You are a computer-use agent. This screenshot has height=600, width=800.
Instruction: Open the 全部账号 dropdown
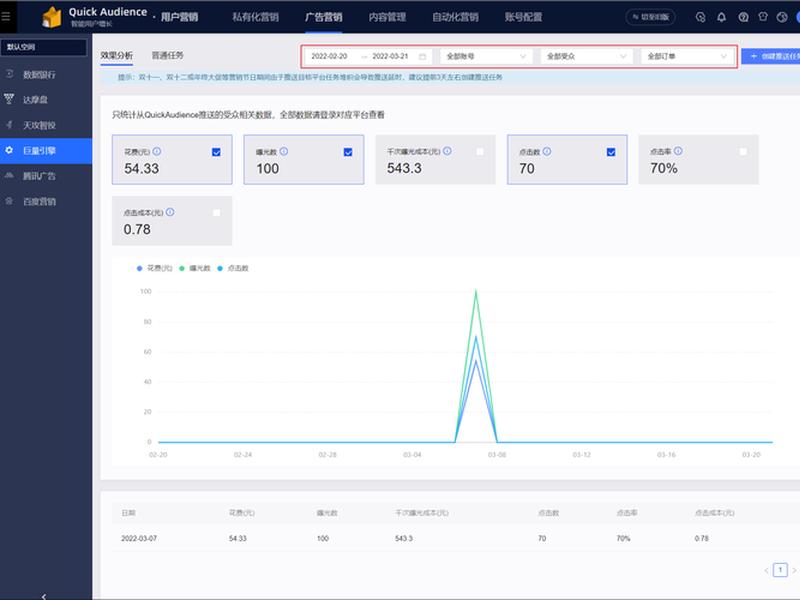tap(486, 56)
